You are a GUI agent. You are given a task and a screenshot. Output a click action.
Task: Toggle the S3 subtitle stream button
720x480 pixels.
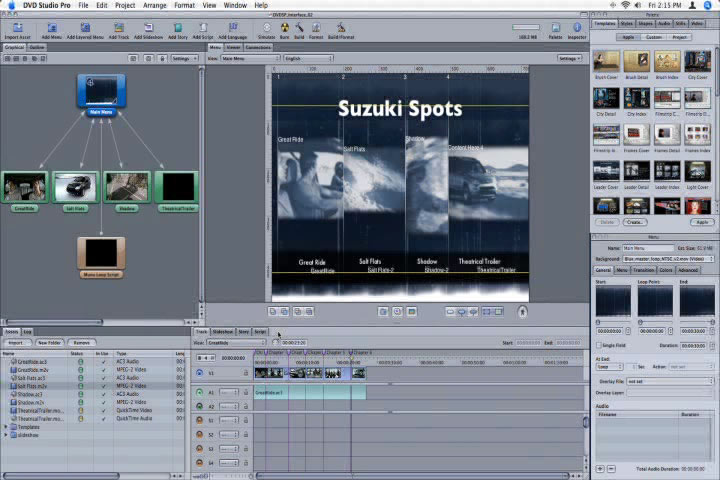199,448
